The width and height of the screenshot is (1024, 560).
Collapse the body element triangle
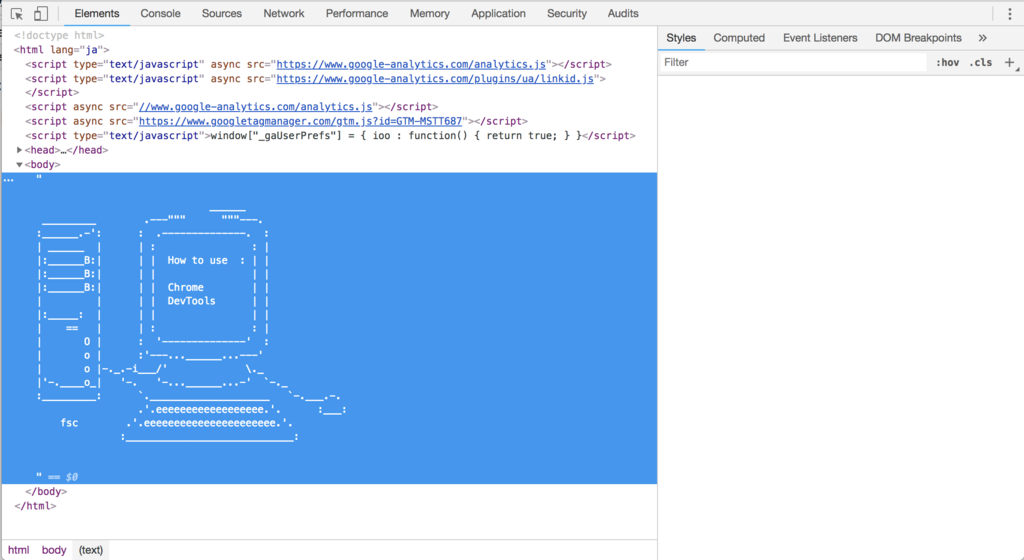pos(20,164)
